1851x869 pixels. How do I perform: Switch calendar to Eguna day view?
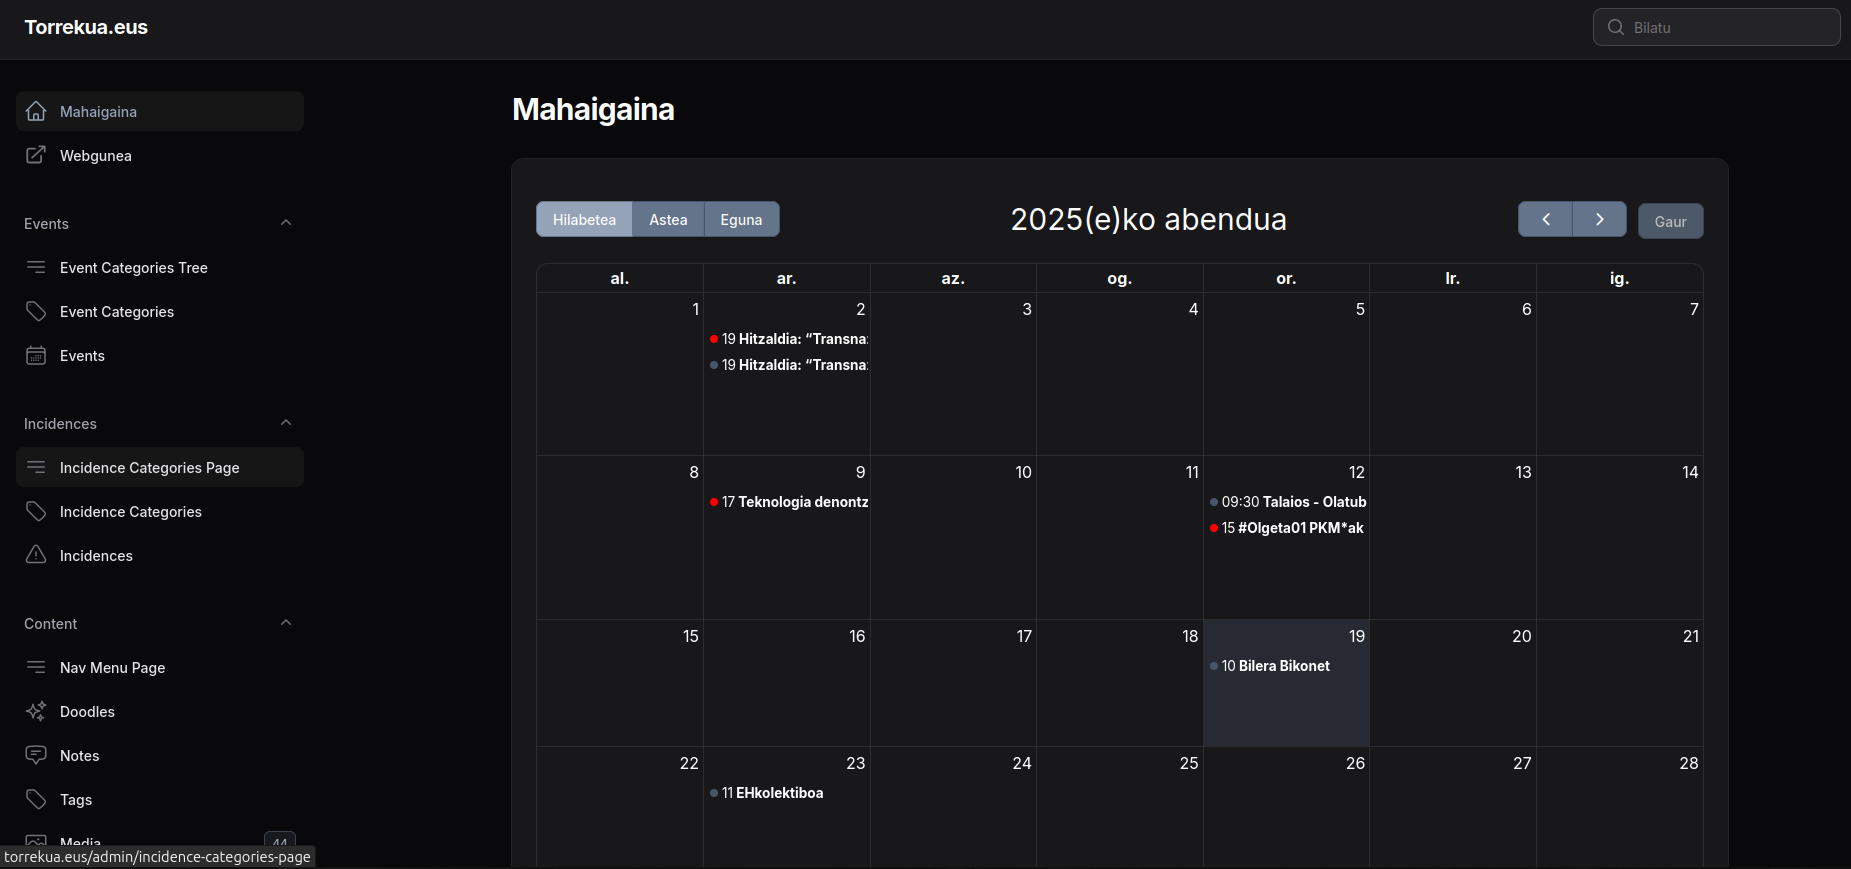coord(741,220)
